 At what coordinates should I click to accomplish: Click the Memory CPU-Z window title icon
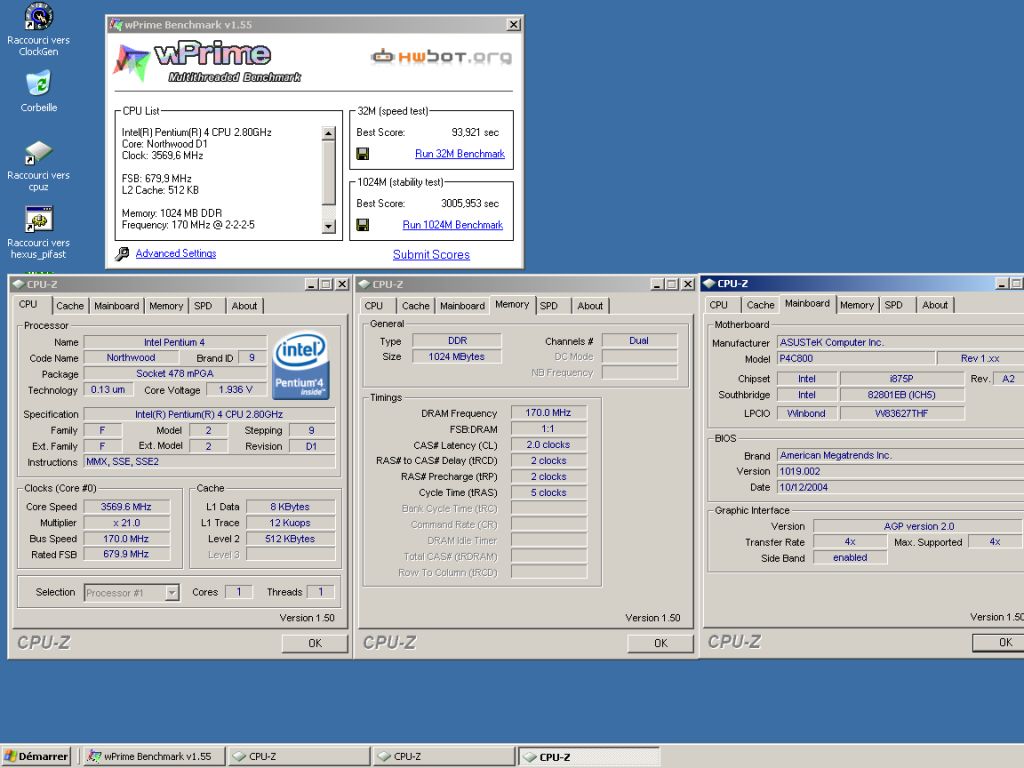point(364,284)
